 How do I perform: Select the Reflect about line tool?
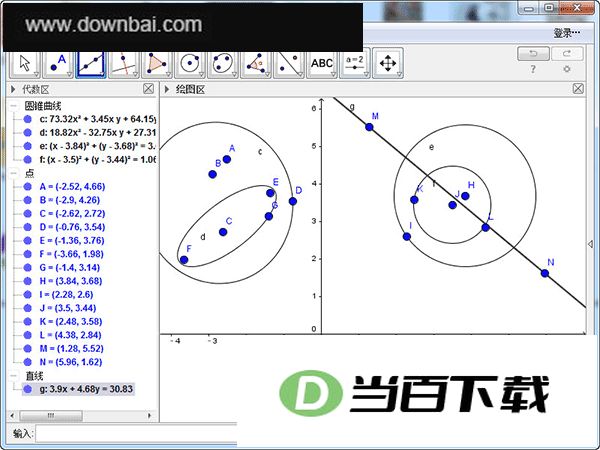(289, 63)
